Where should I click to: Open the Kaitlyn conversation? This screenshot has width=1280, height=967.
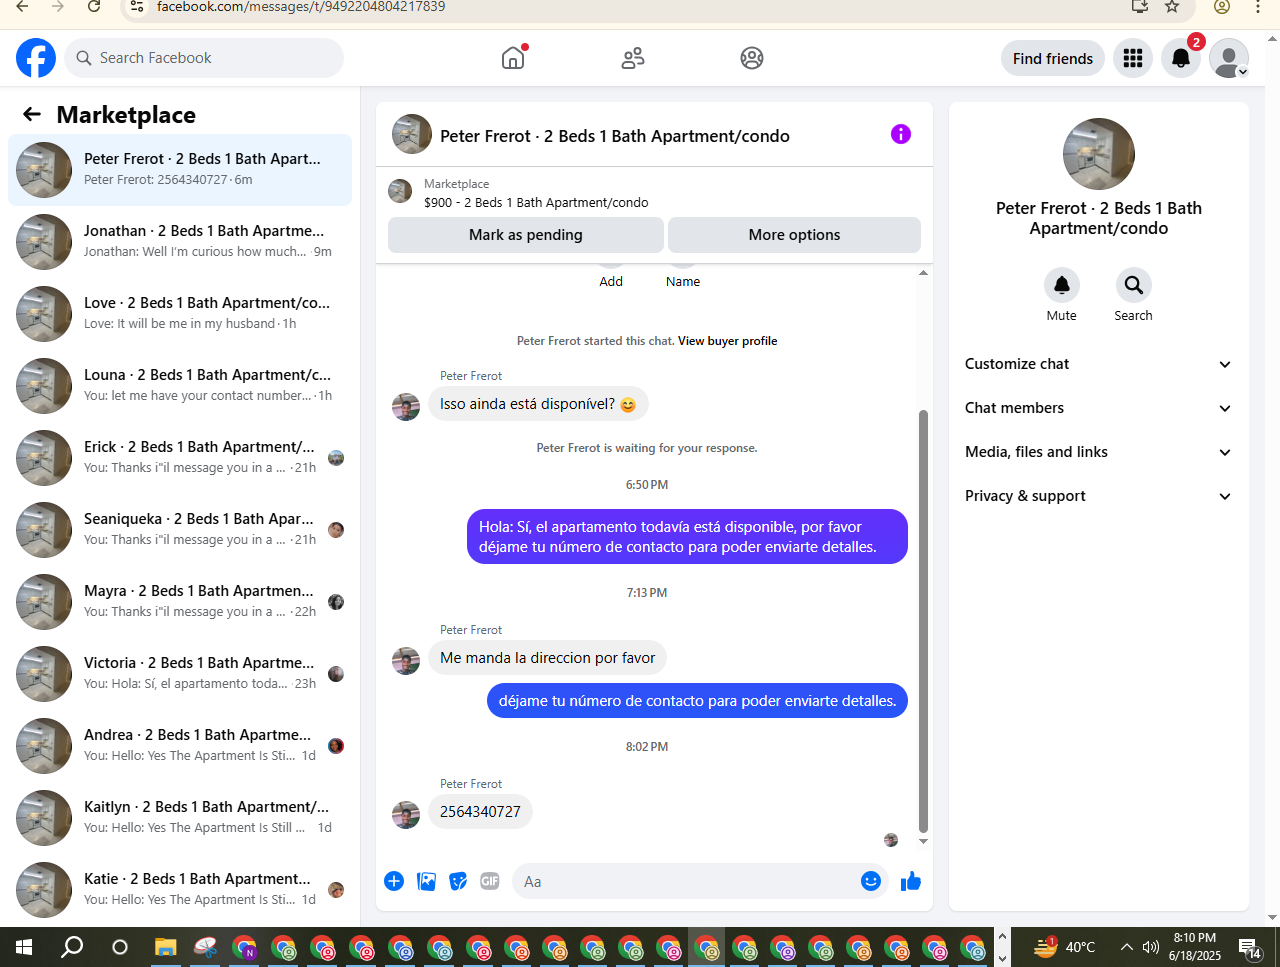click(180, 818)
